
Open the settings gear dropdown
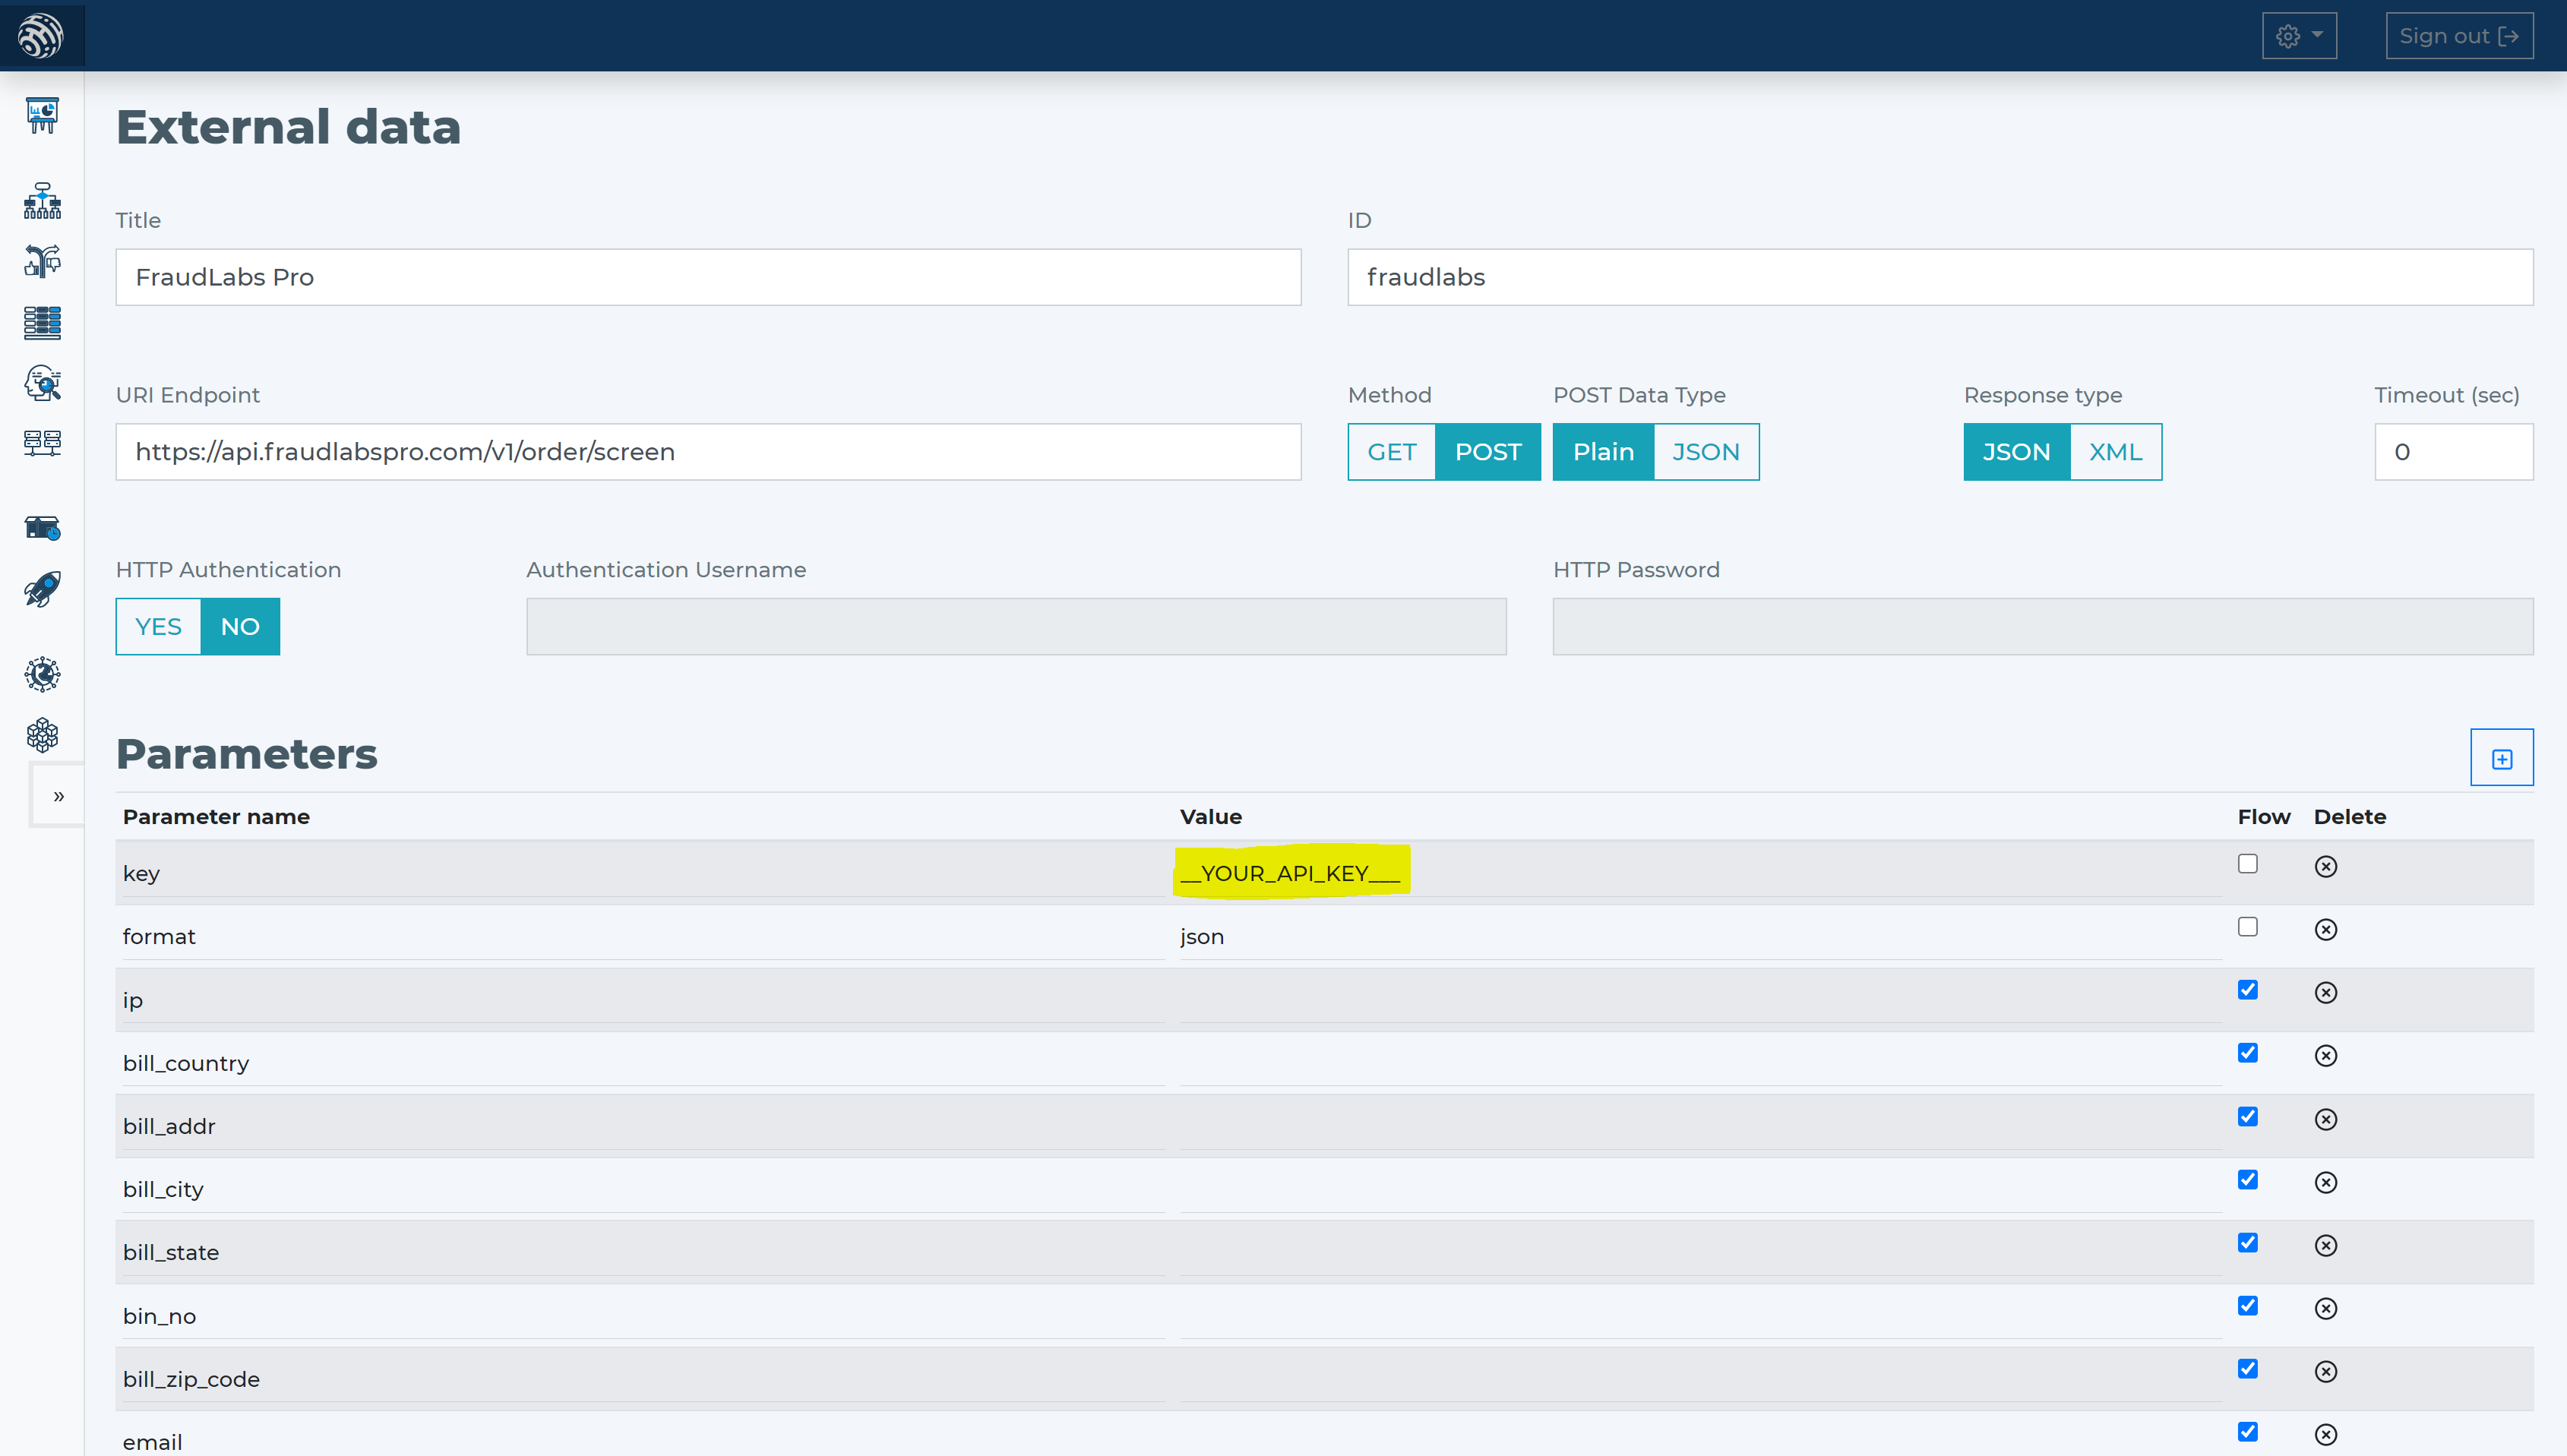tap(2299, 36)
